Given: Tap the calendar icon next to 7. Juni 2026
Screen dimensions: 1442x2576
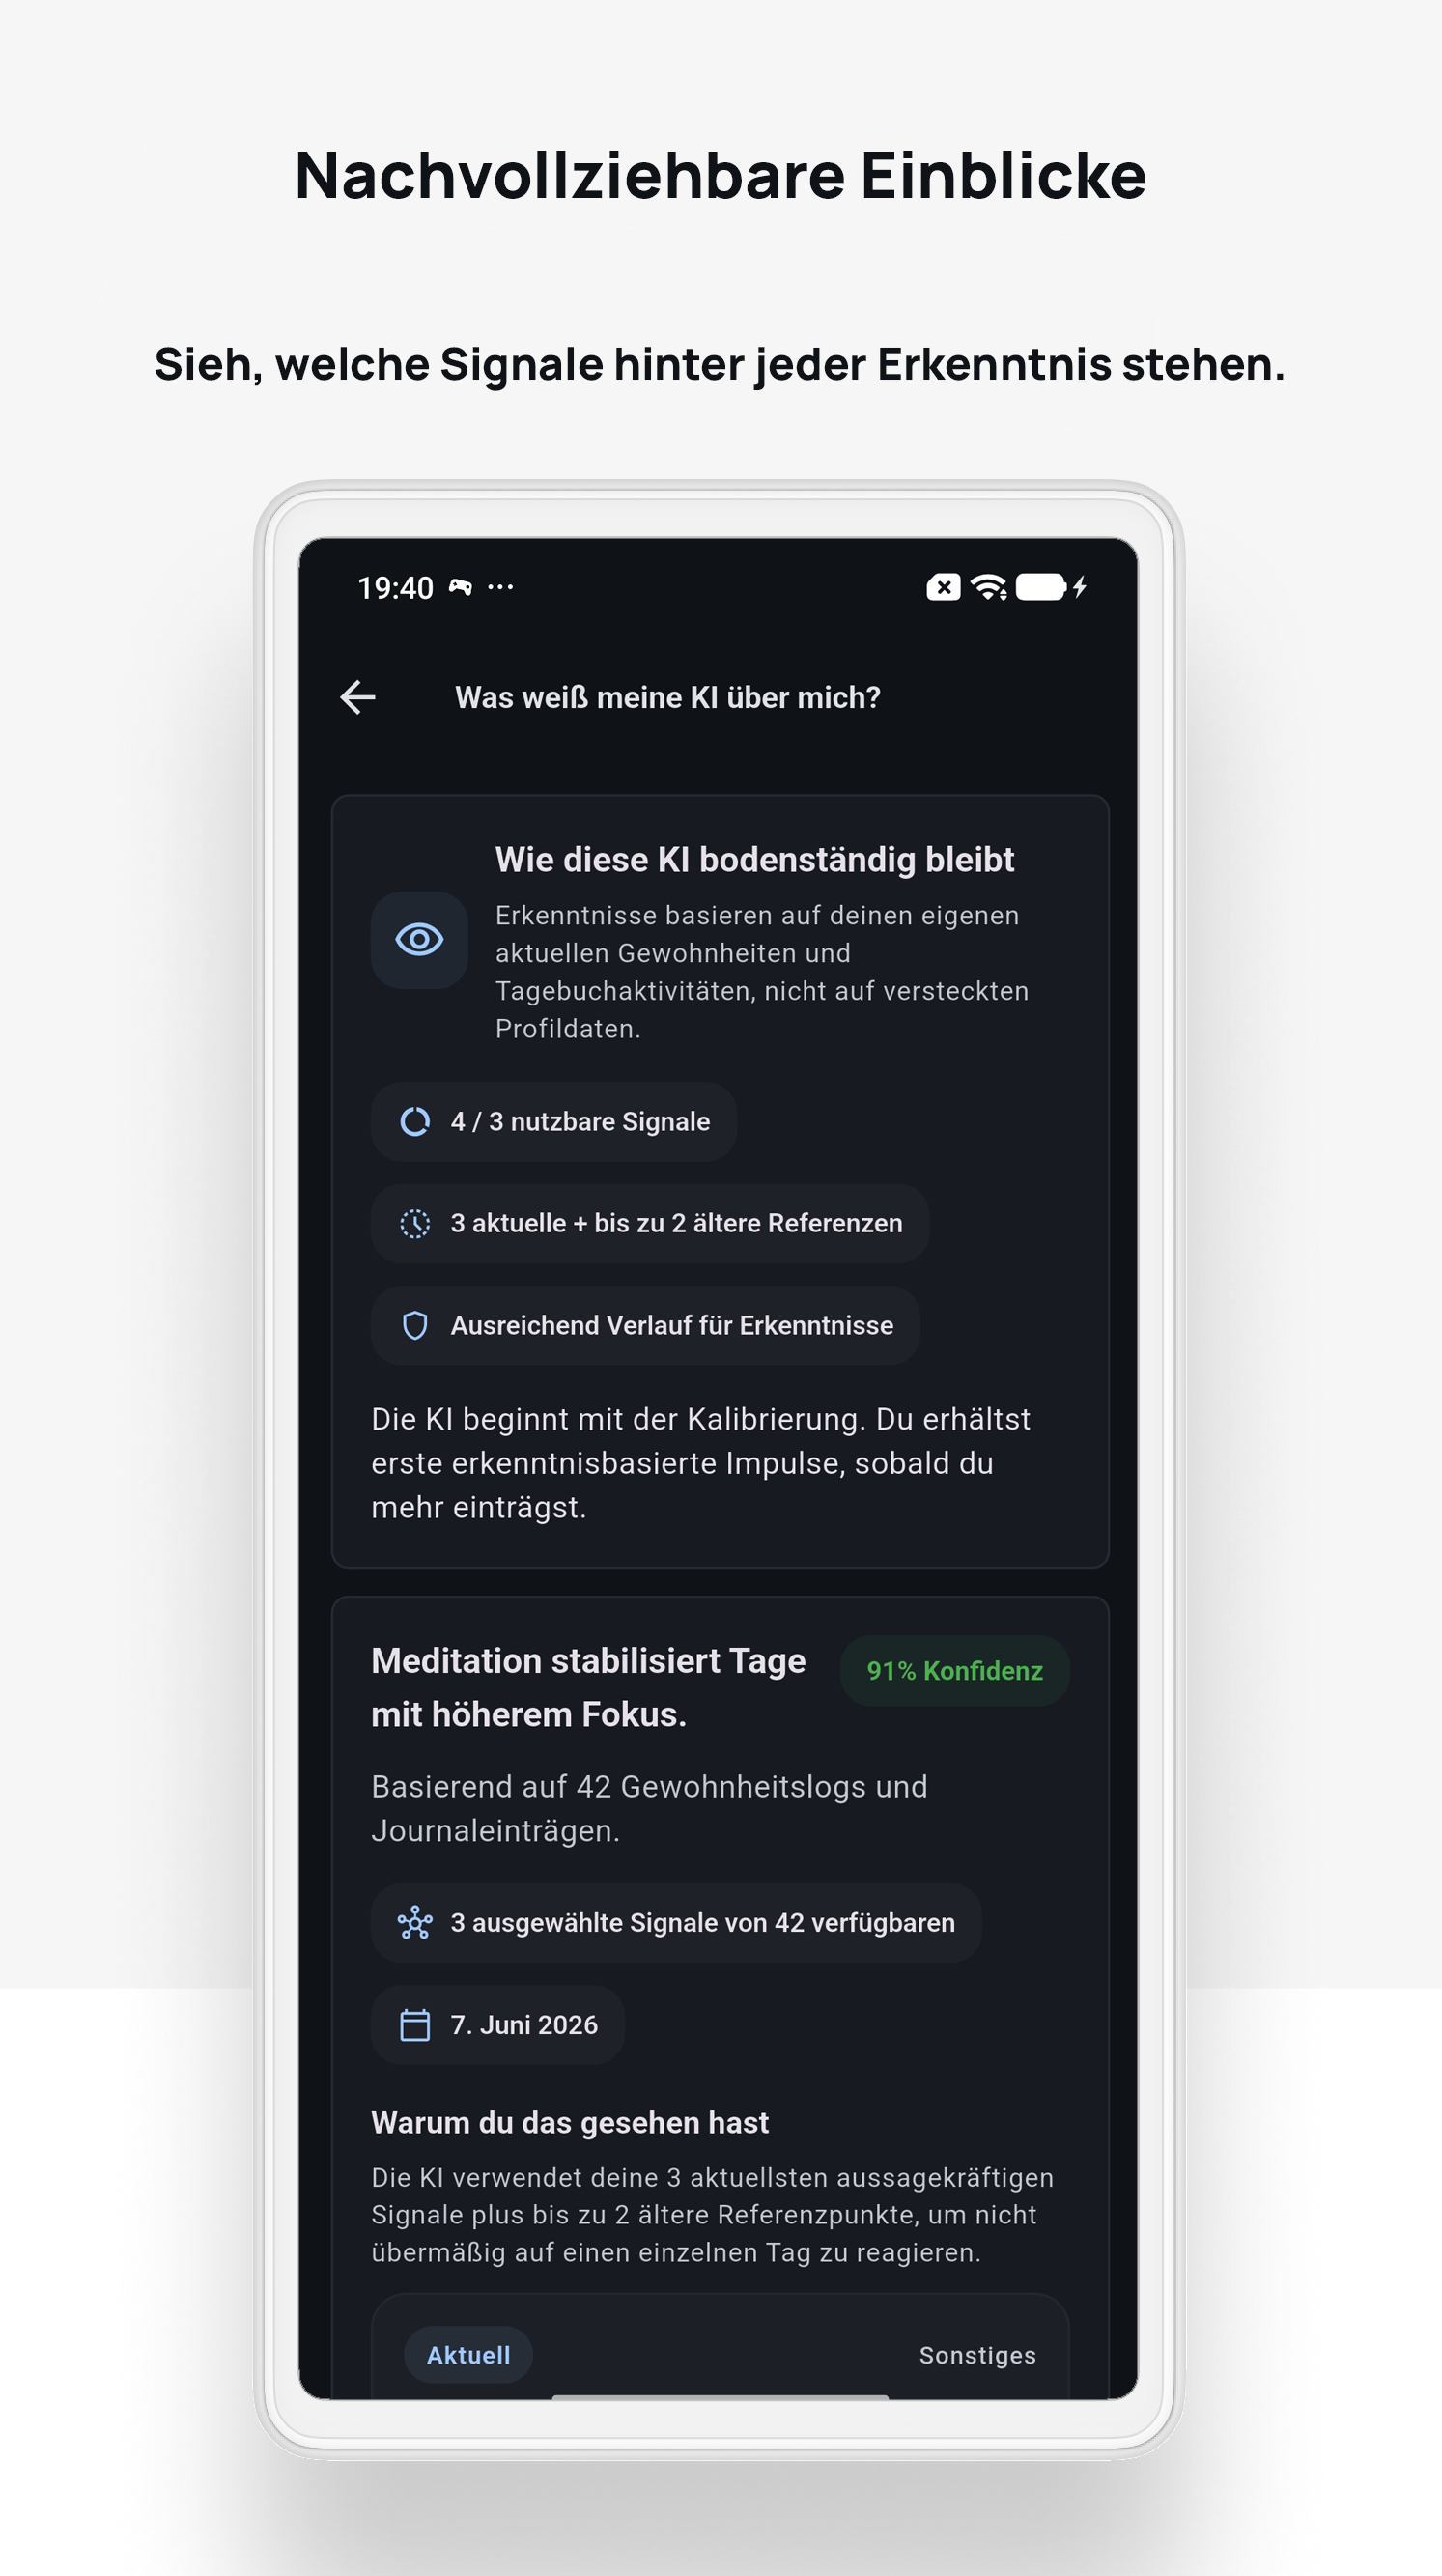Looking at the screenshot, I should 415,2025.
